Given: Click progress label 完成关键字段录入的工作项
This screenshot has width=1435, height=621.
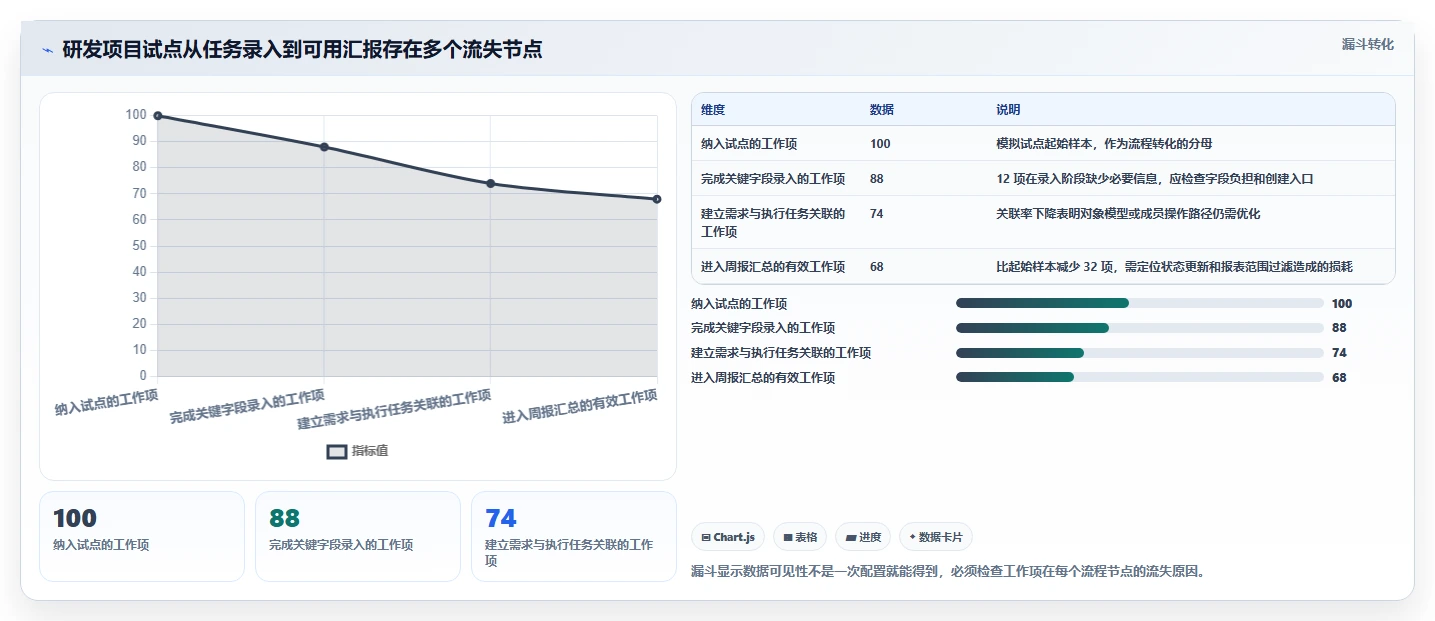Looking at the screenshot, I should coord(763,328).
